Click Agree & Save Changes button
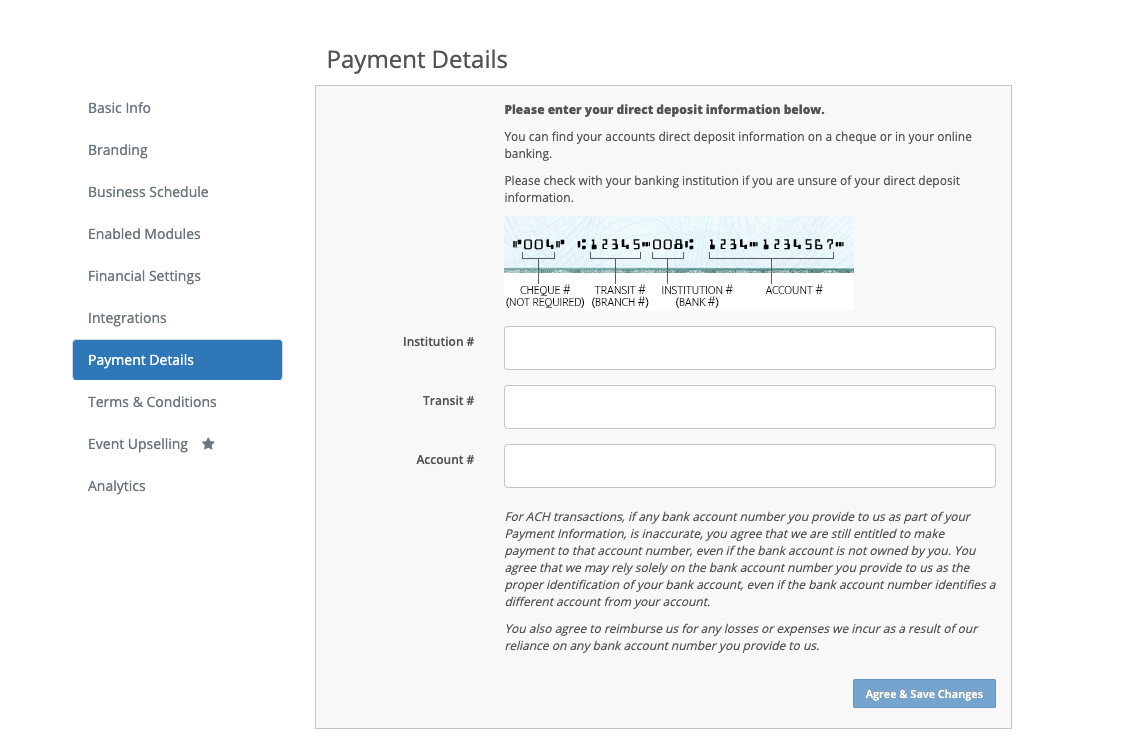The height and width of the screenshot is (736, 1148). [x=924, y=694]
